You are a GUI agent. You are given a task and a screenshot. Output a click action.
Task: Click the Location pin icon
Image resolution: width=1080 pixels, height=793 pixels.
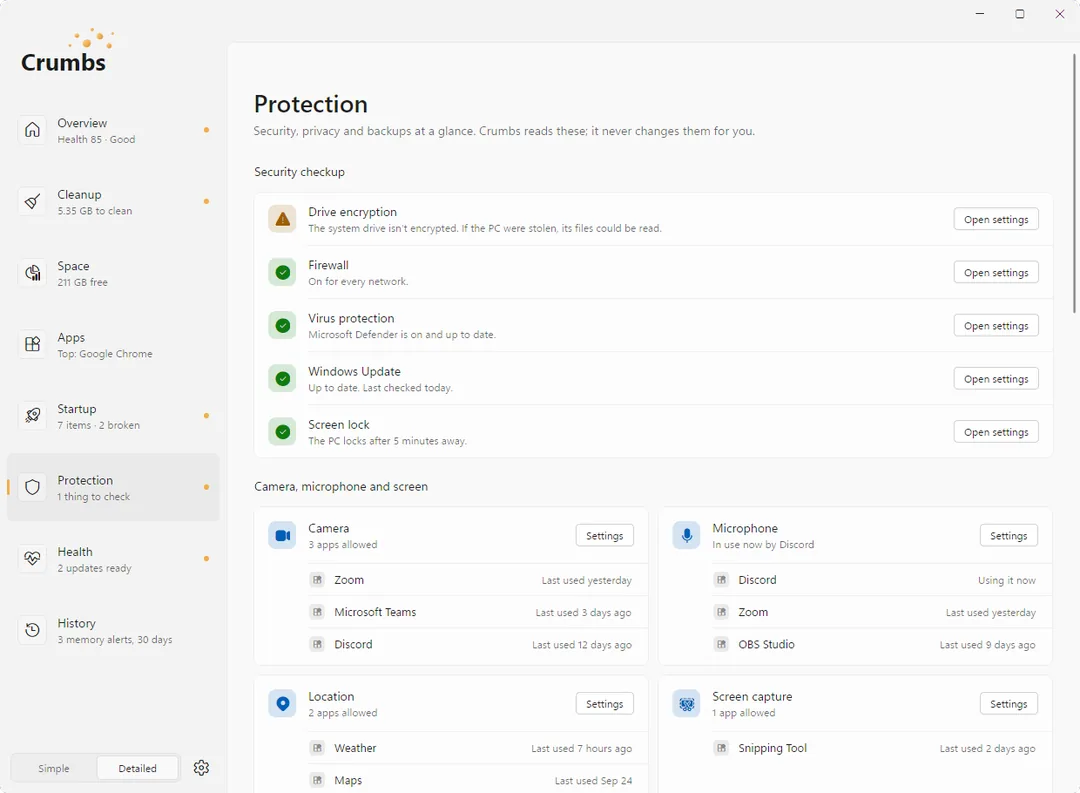coord(282,703)
